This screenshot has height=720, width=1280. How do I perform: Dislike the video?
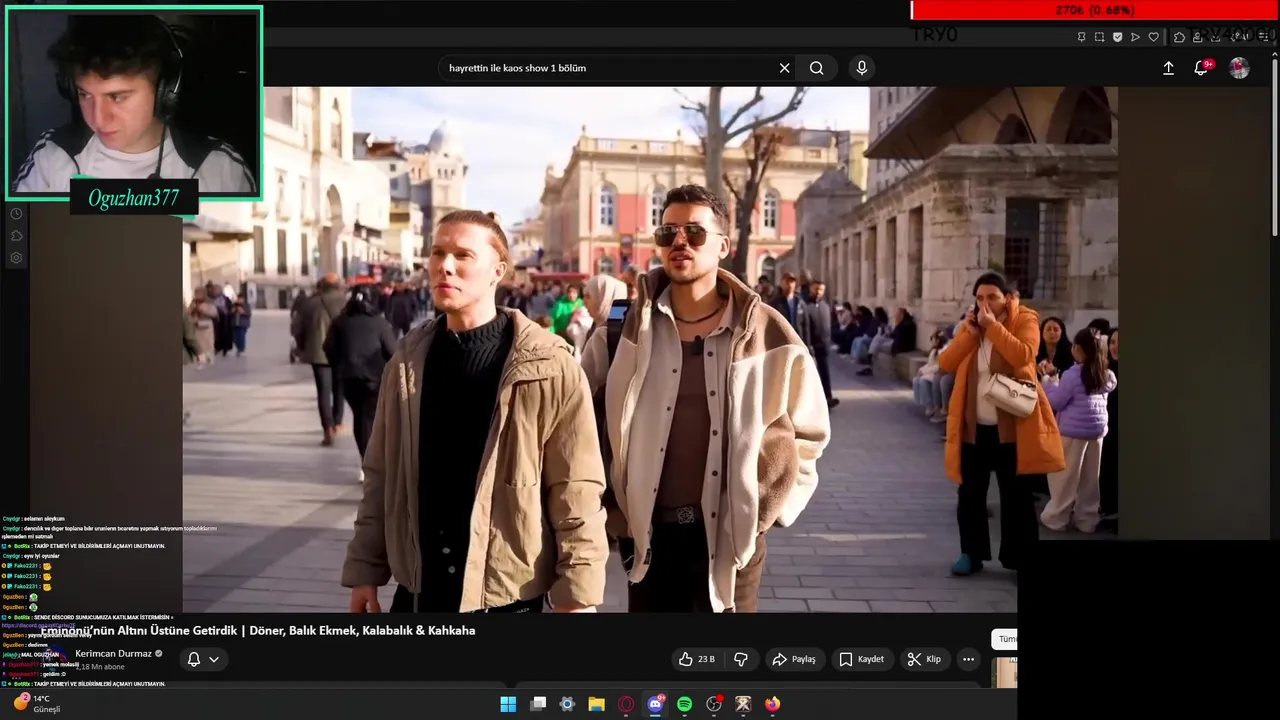click(x=741, y=659)
